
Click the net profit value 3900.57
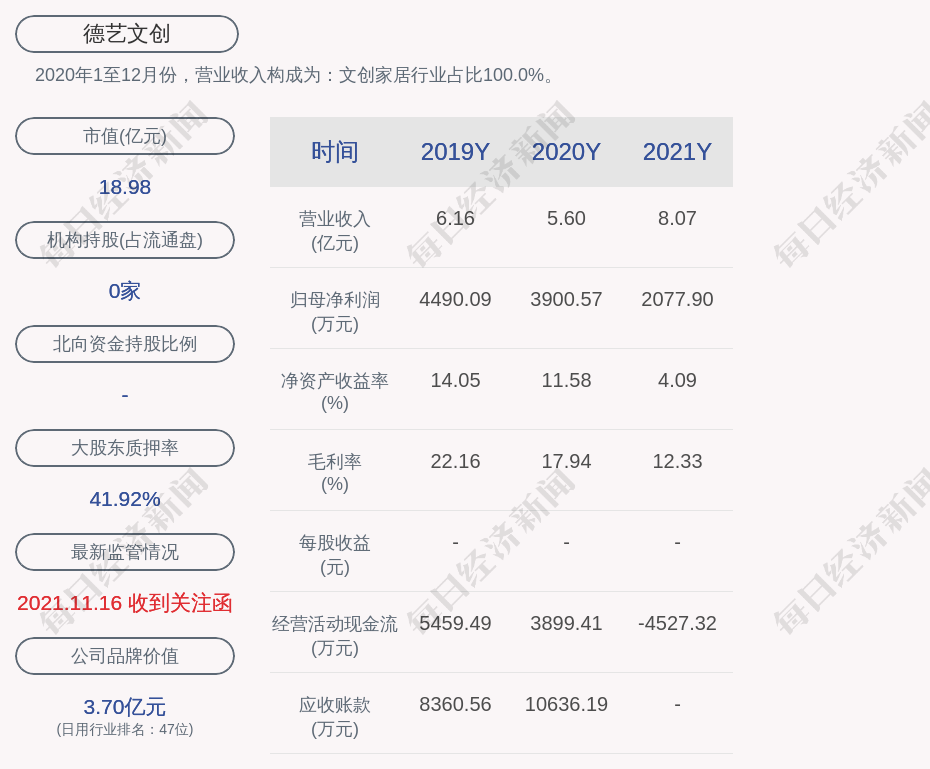(566, 299)
